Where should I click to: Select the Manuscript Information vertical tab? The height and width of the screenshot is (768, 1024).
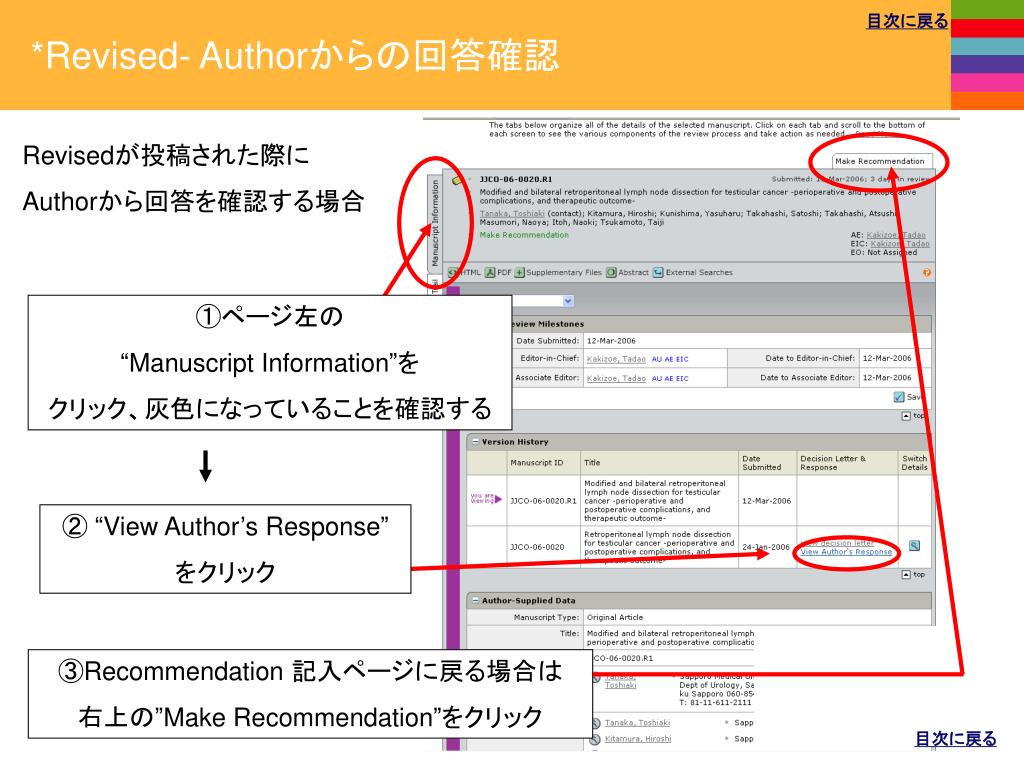pyautogui.click(x=435, y=223)
